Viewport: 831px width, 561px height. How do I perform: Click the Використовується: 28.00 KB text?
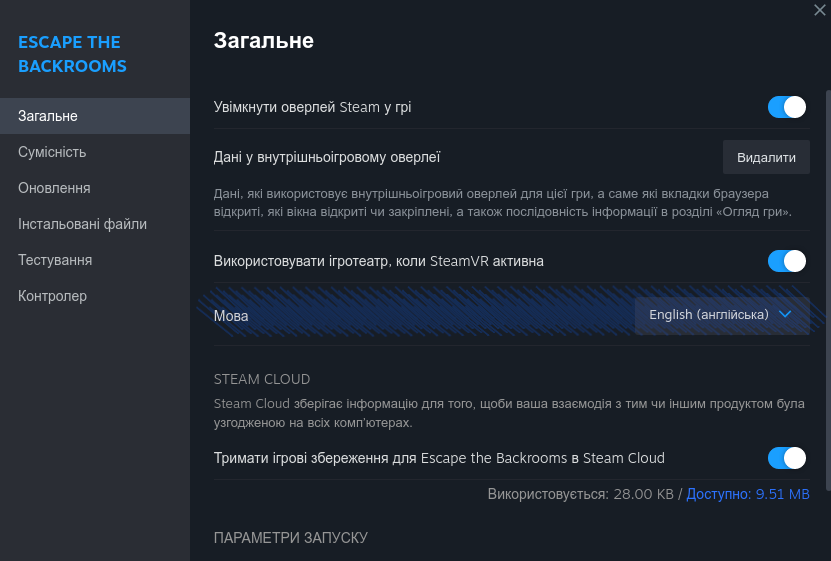tap(580, 494)
